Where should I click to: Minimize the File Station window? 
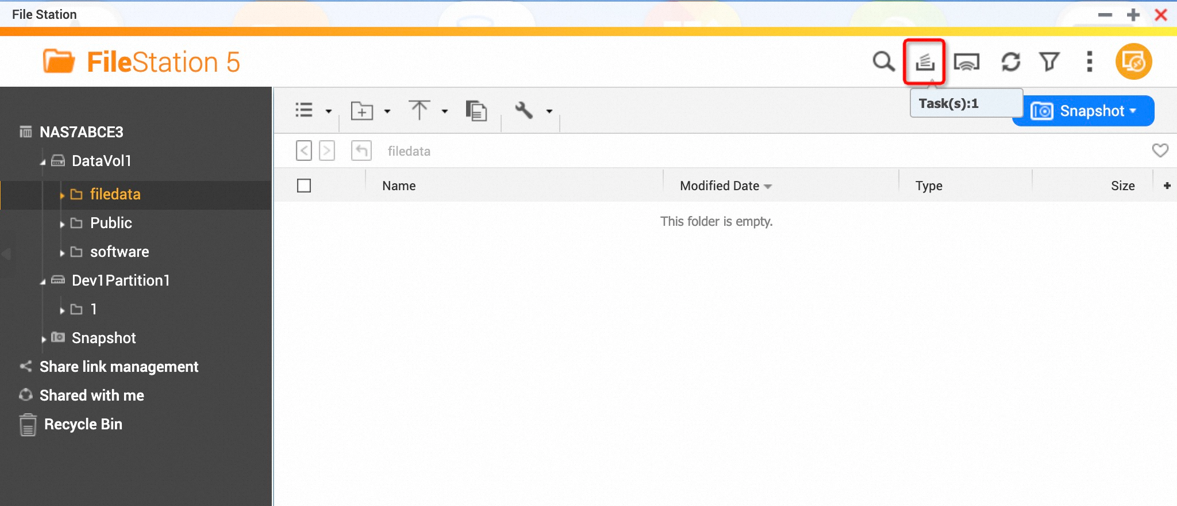pos(1104,14)
